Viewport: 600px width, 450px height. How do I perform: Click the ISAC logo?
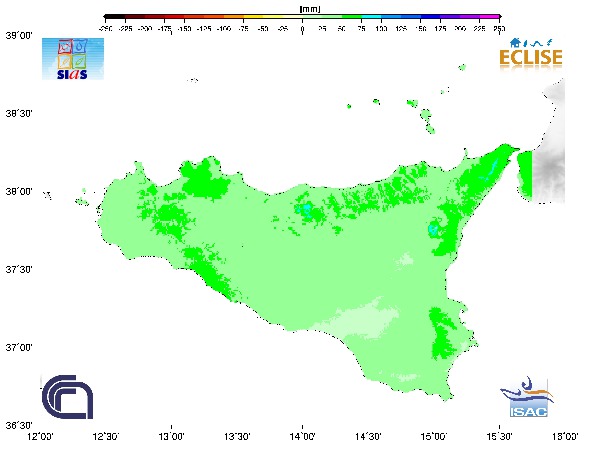527,397
